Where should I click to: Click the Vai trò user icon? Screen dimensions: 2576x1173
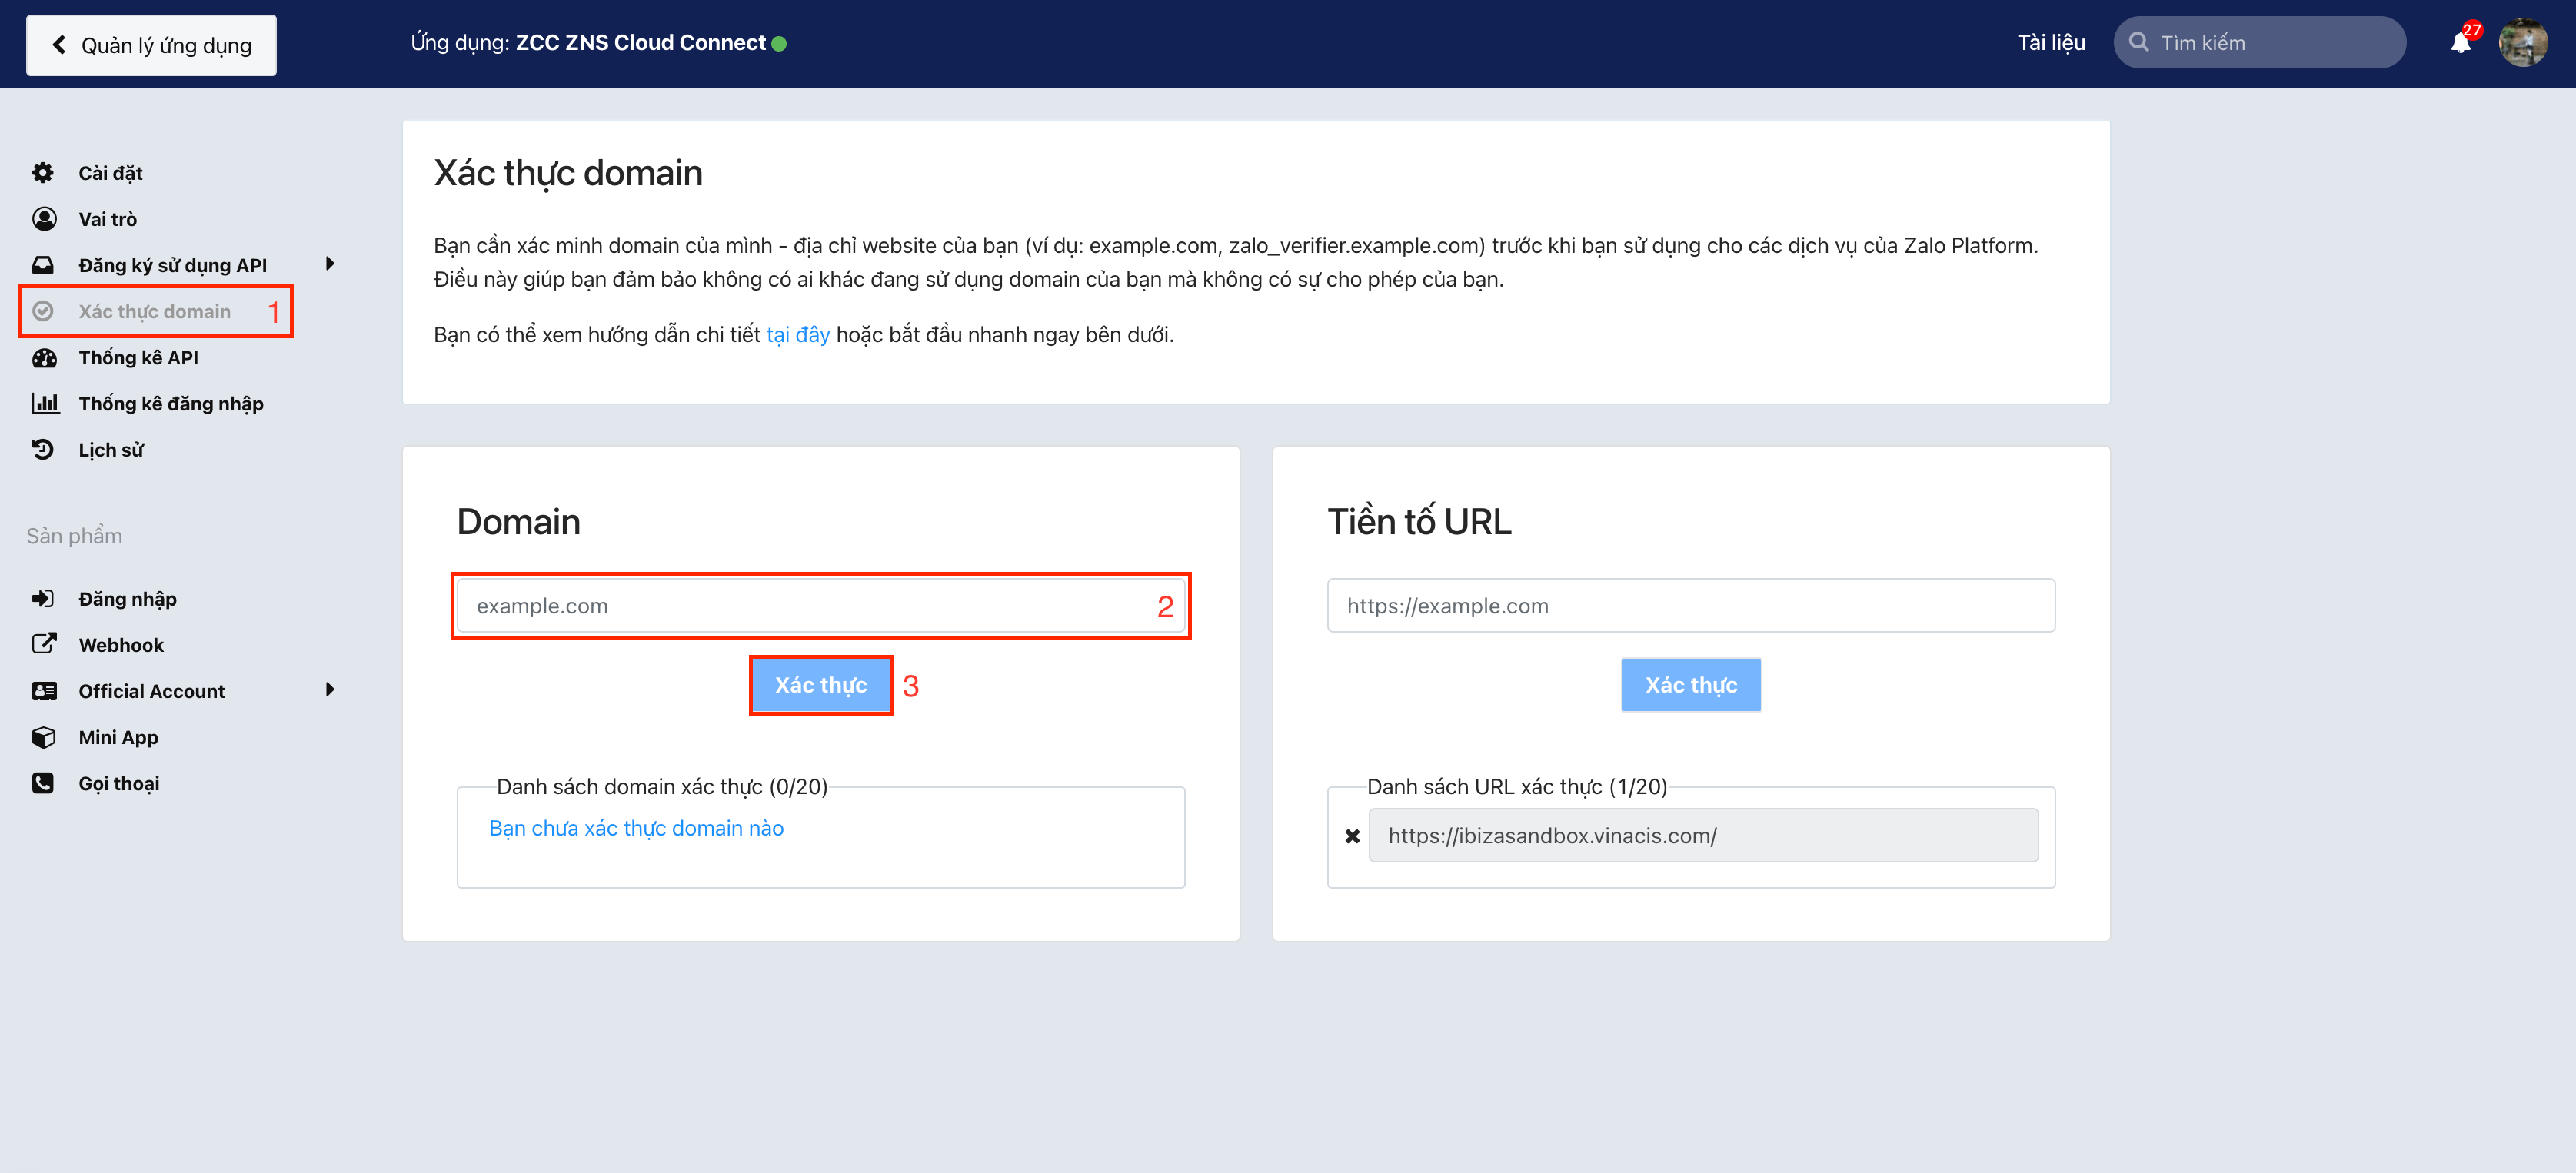click(43, 219)
